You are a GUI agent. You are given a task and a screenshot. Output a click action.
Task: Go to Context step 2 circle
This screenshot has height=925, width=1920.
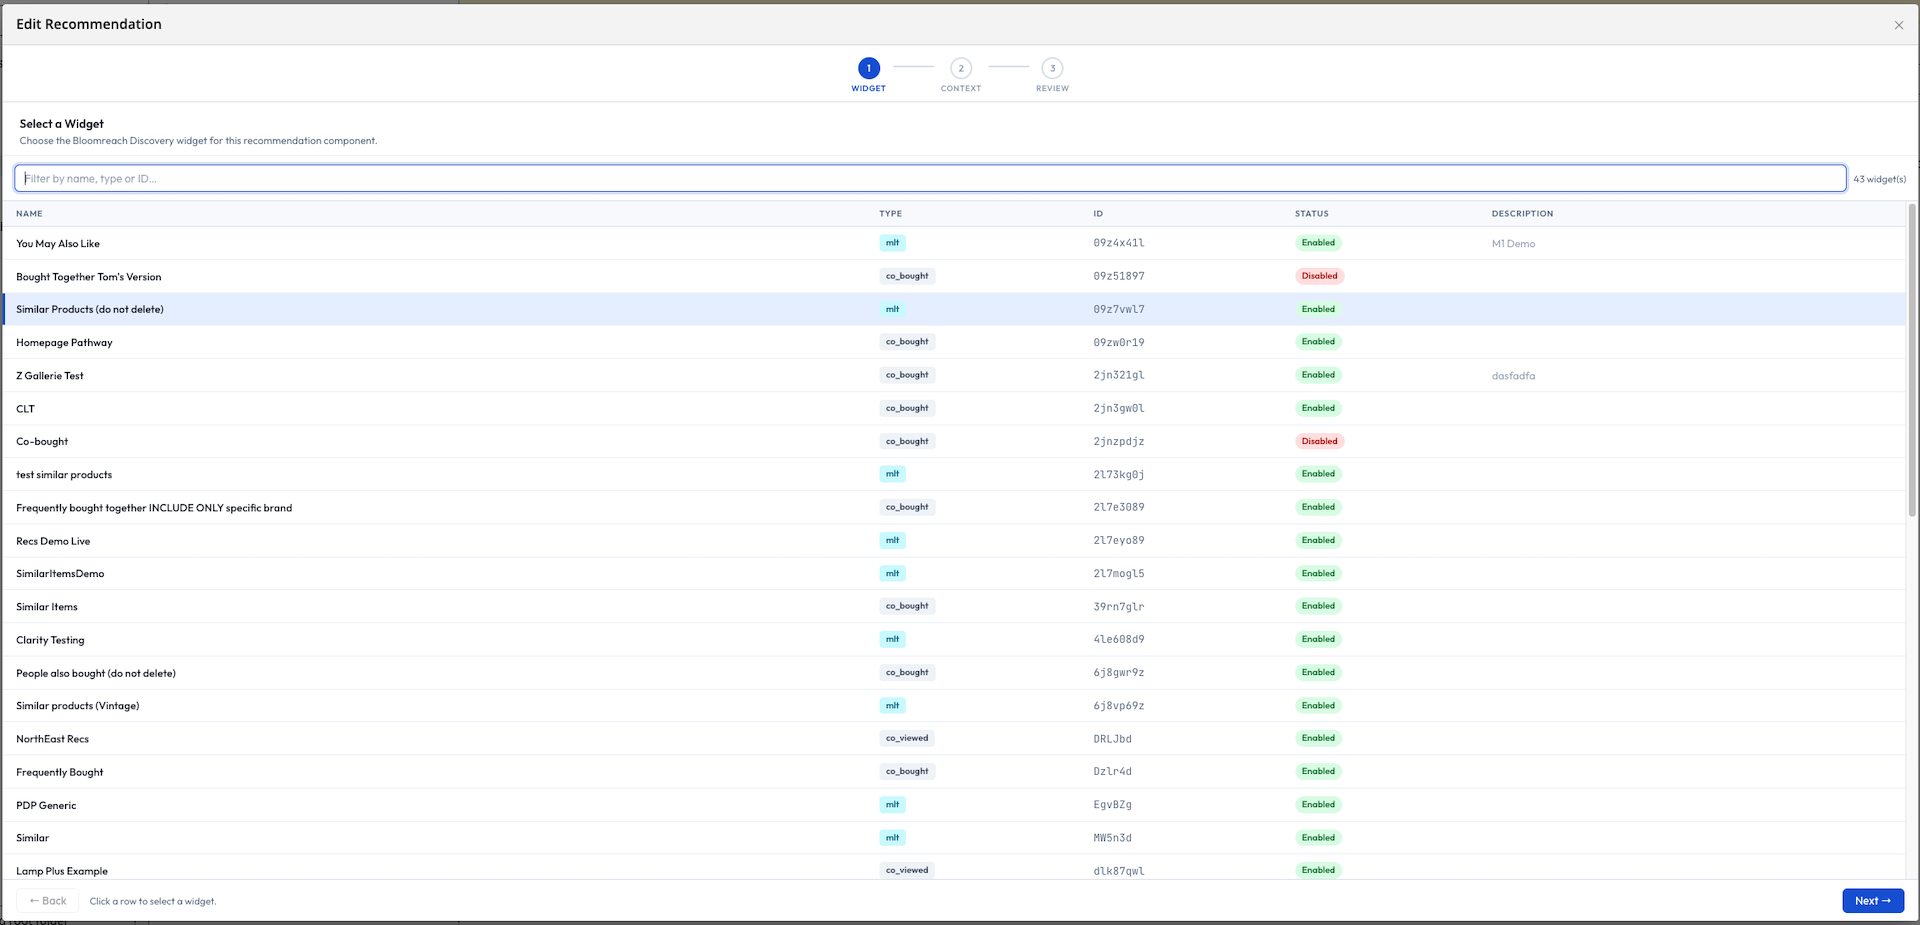(961, 68)
